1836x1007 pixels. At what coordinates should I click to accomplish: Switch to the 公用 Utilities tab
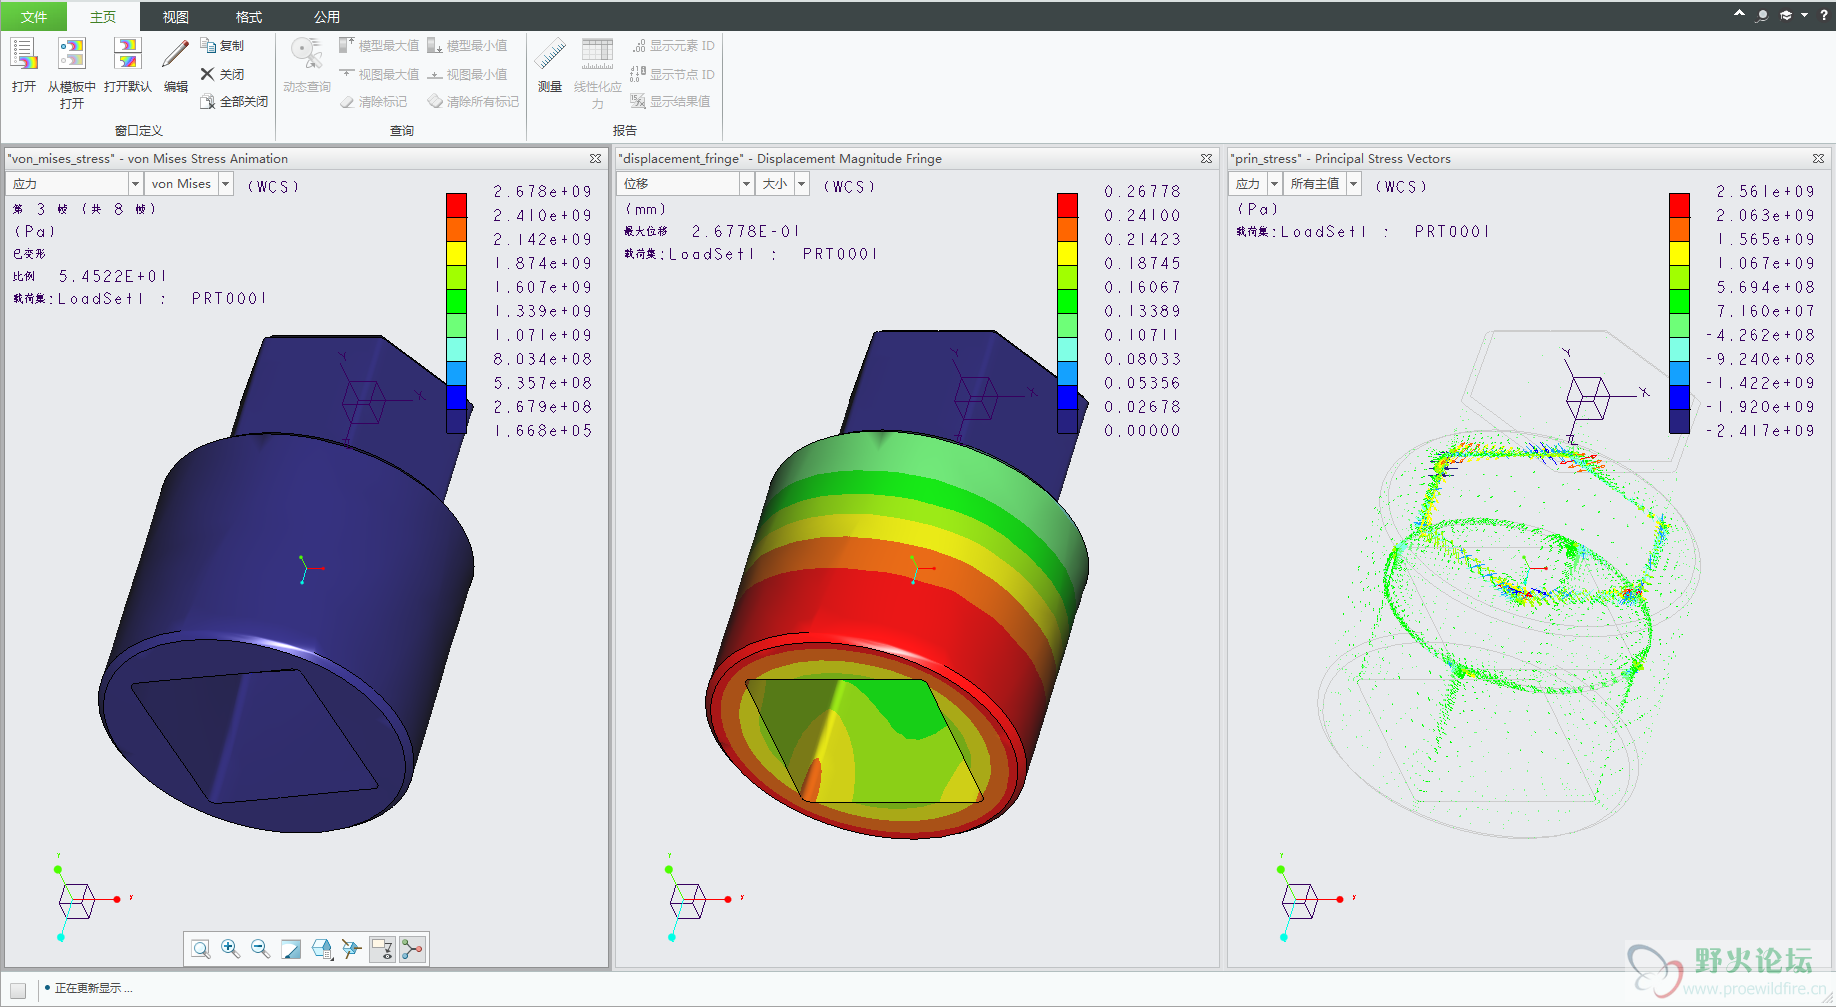pyautogui.click(x=327, y=17)
